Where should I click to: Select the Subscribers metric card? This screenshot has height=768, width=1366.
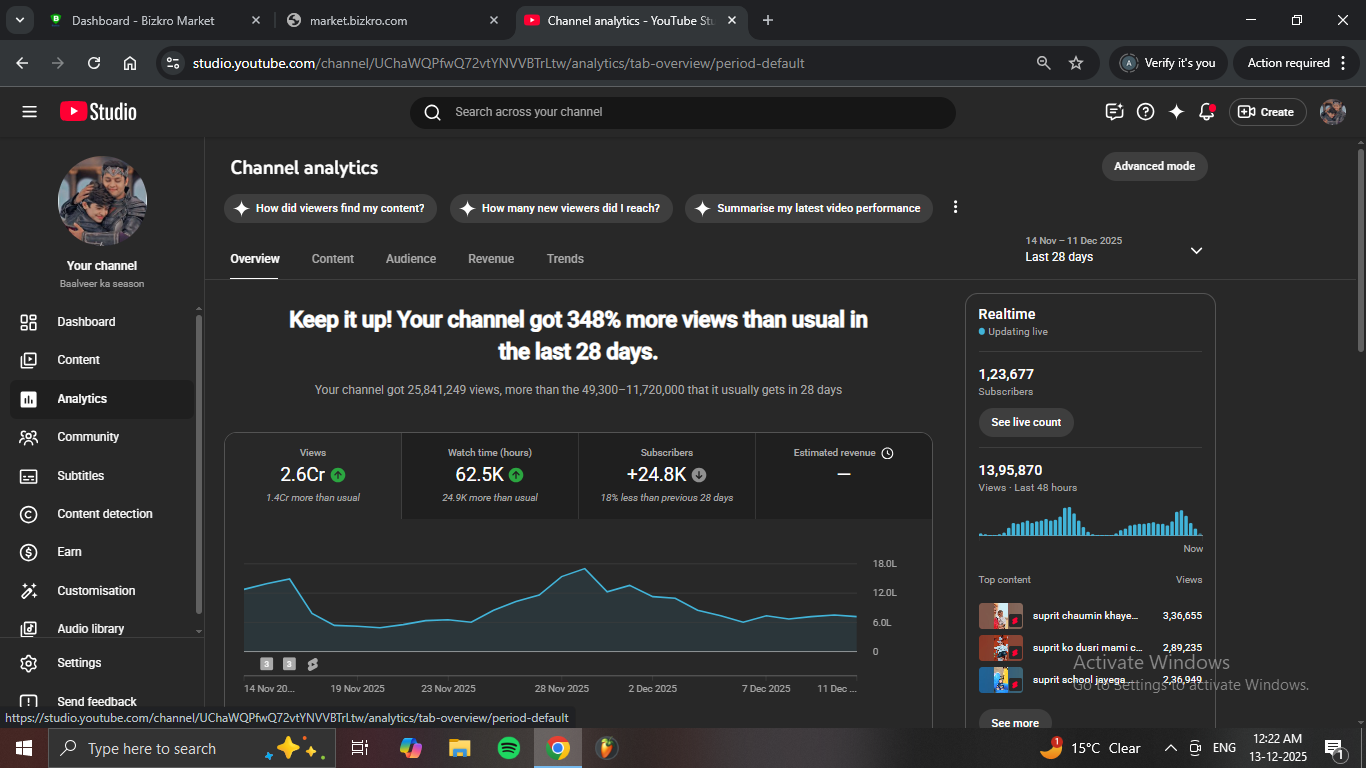click(x=666, y=475)
